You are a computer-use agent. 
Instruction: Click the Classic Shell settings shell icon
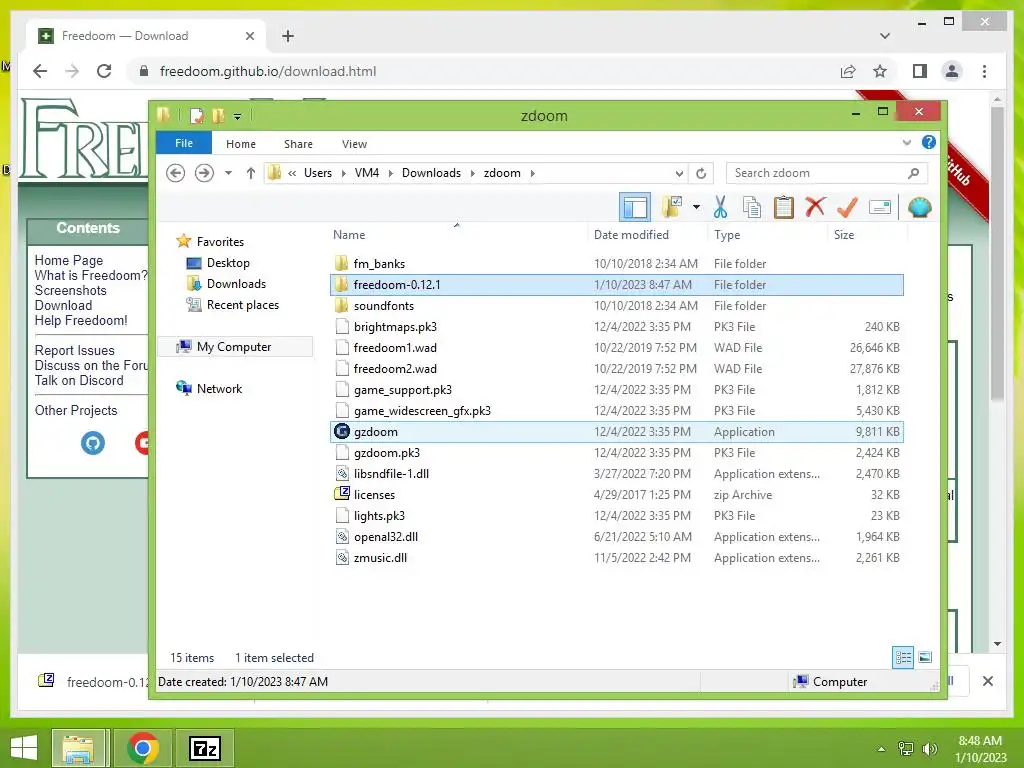click(x=920, y=208)
